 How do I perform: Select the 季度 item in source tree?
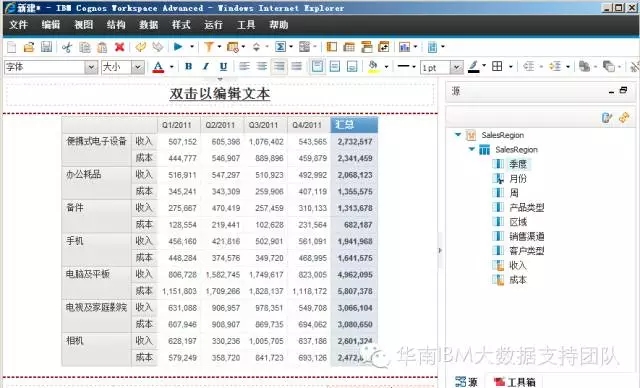point(518,164)
